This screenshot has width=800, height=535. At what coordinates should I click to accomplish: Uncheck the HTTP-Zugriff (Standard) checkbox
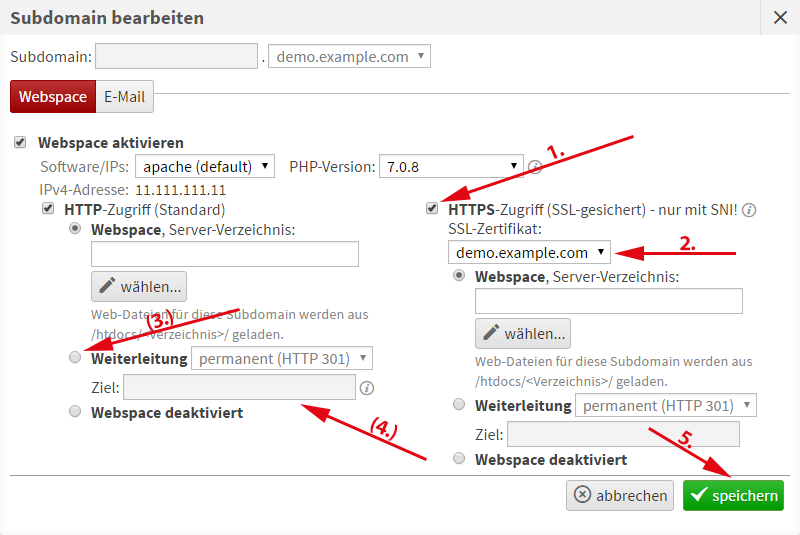tap(47, 210)
